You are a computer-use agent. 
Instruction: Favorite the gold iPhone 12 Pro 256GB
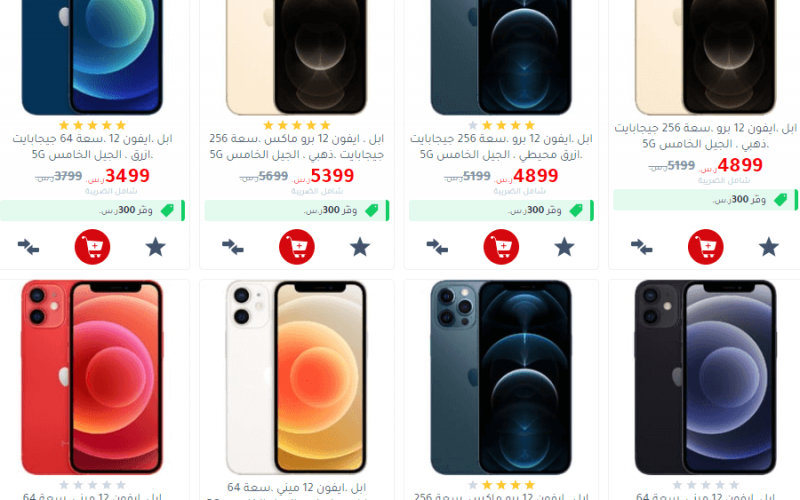[768, 247]
